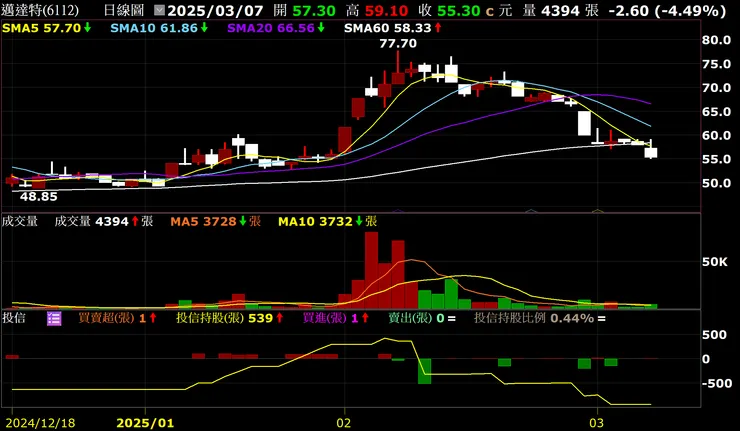Select the date 2025/03/07
The image size is (740, 431).
pyautogui.click(x=216, y=10)
